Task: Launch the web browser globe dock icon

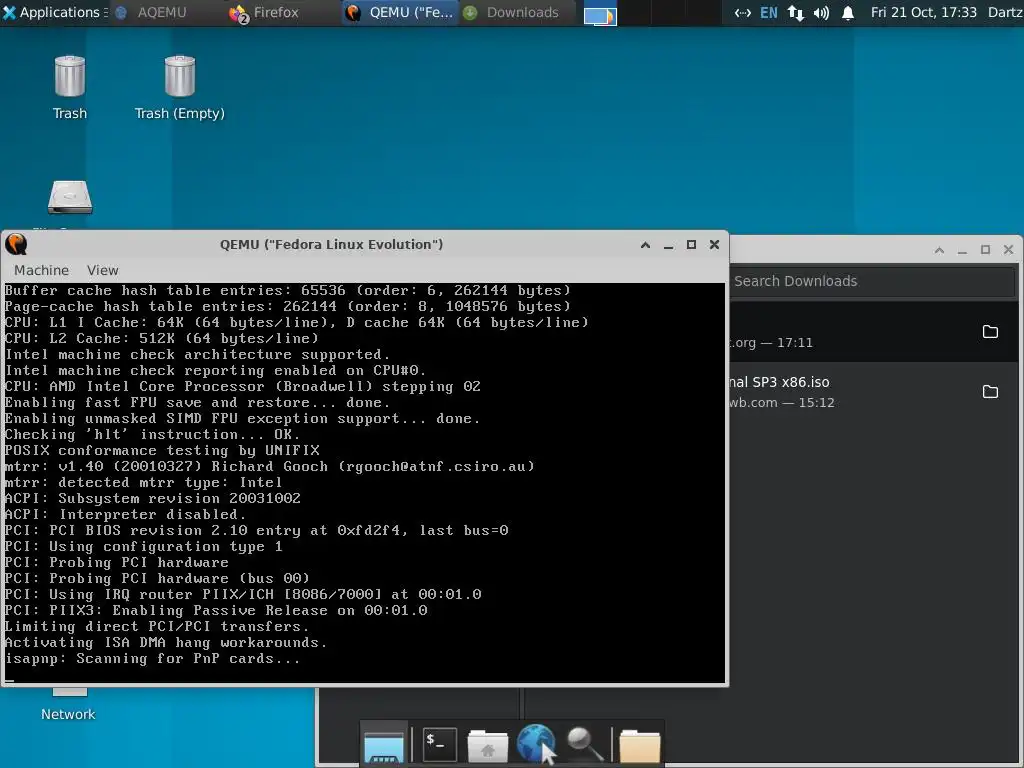Action: tap(536, 744)
